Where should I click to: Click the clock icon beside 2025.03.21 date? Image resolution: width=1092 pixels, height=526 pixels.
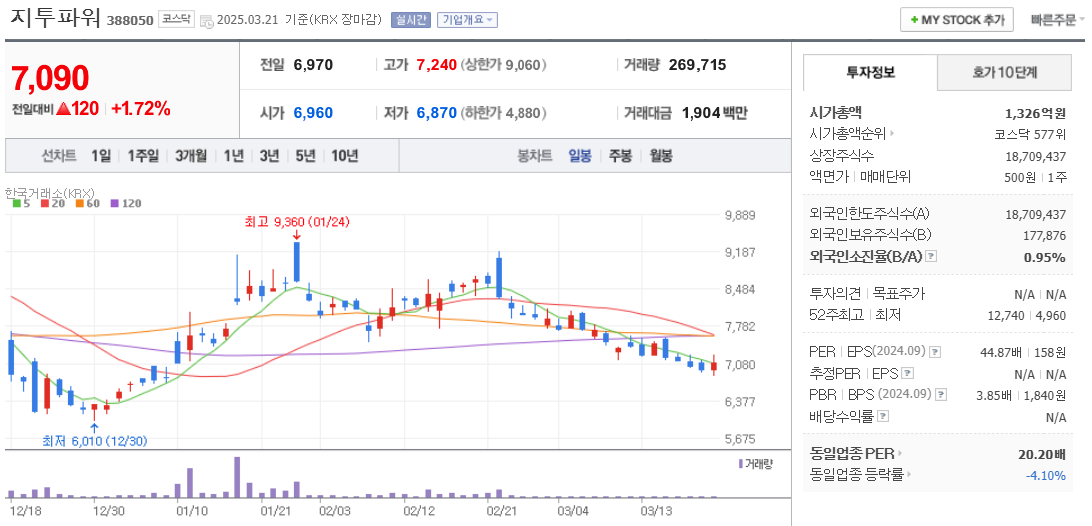point(207,21)
